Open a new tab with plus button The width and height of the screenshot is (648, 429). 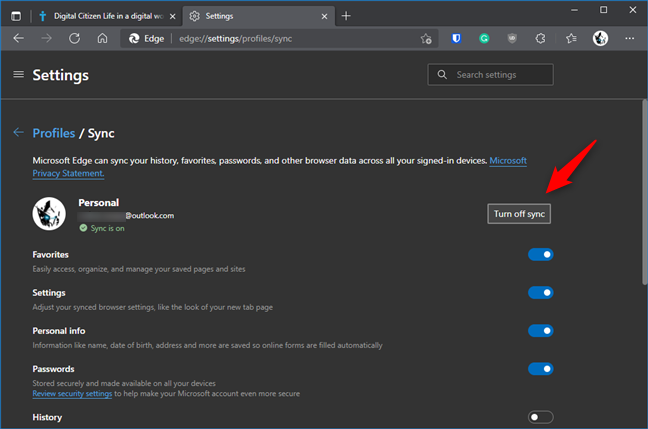click(346, 16)
